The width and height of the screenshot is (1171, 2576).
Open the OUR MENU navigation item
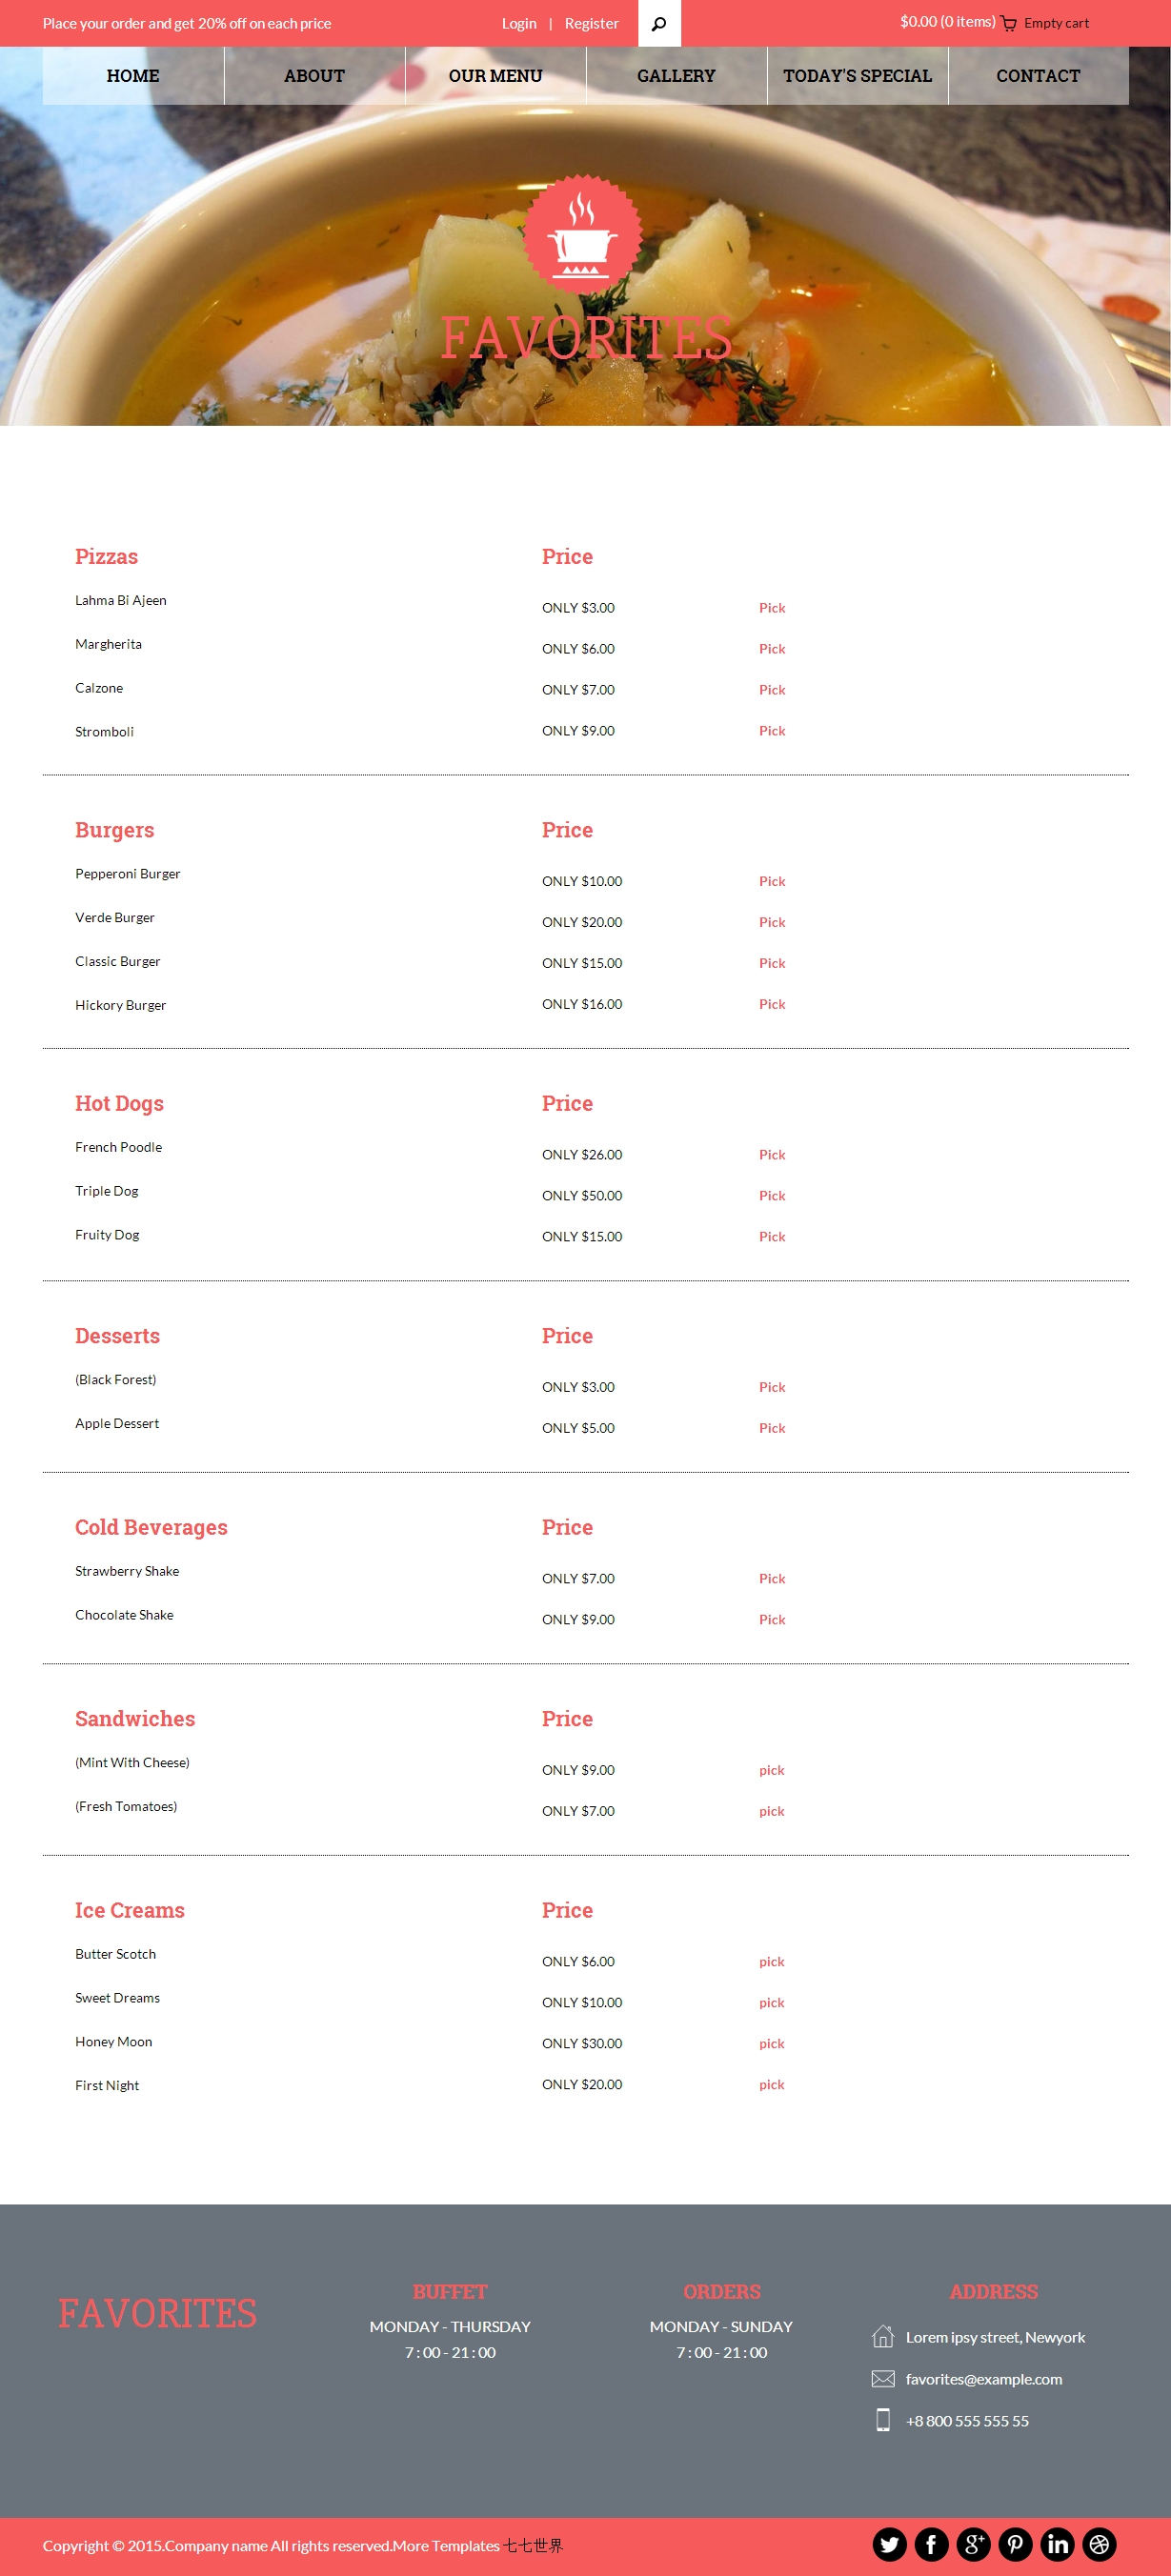point(495,76)
